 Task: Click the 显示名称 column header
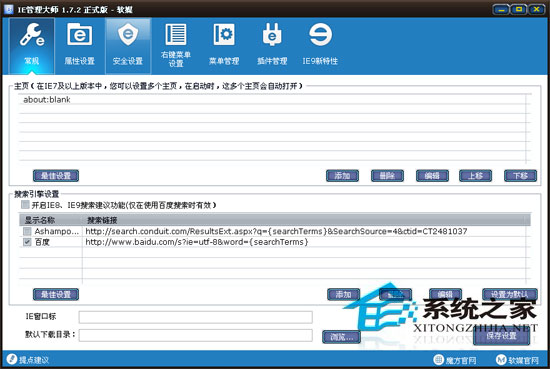click(51, 220)
